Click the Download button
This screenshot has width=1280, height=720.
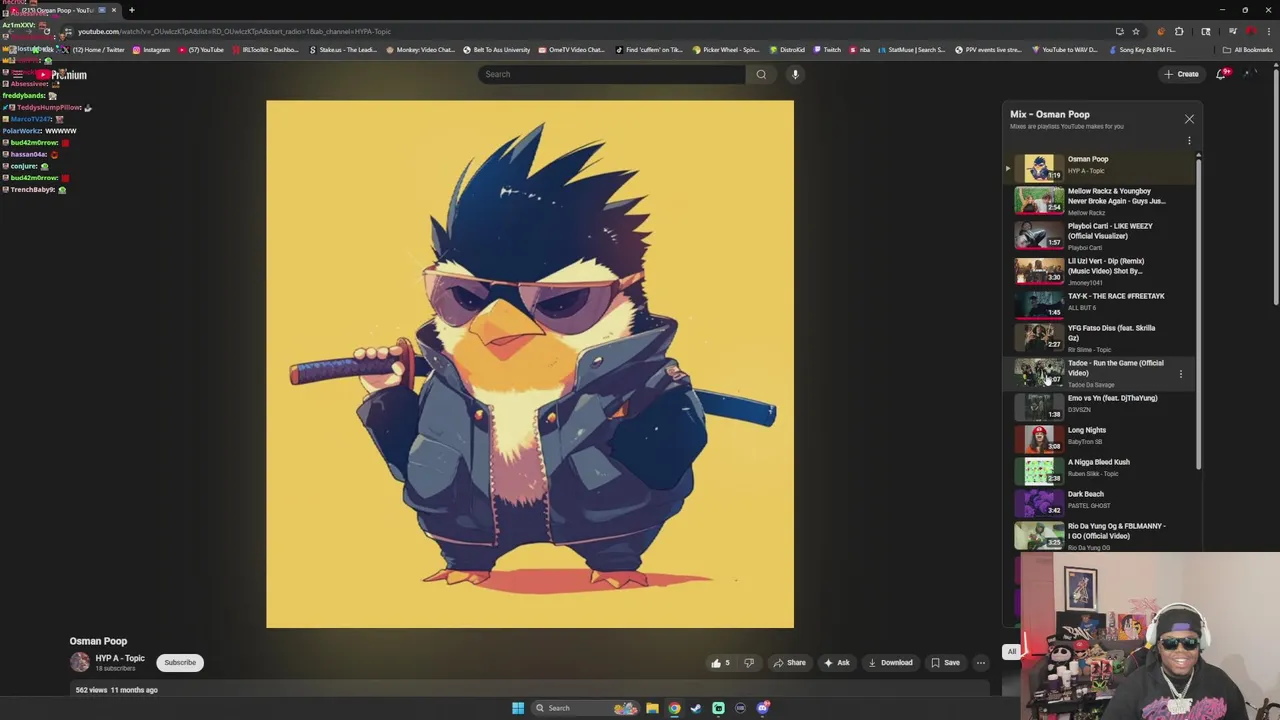click(x=890, y=662)
